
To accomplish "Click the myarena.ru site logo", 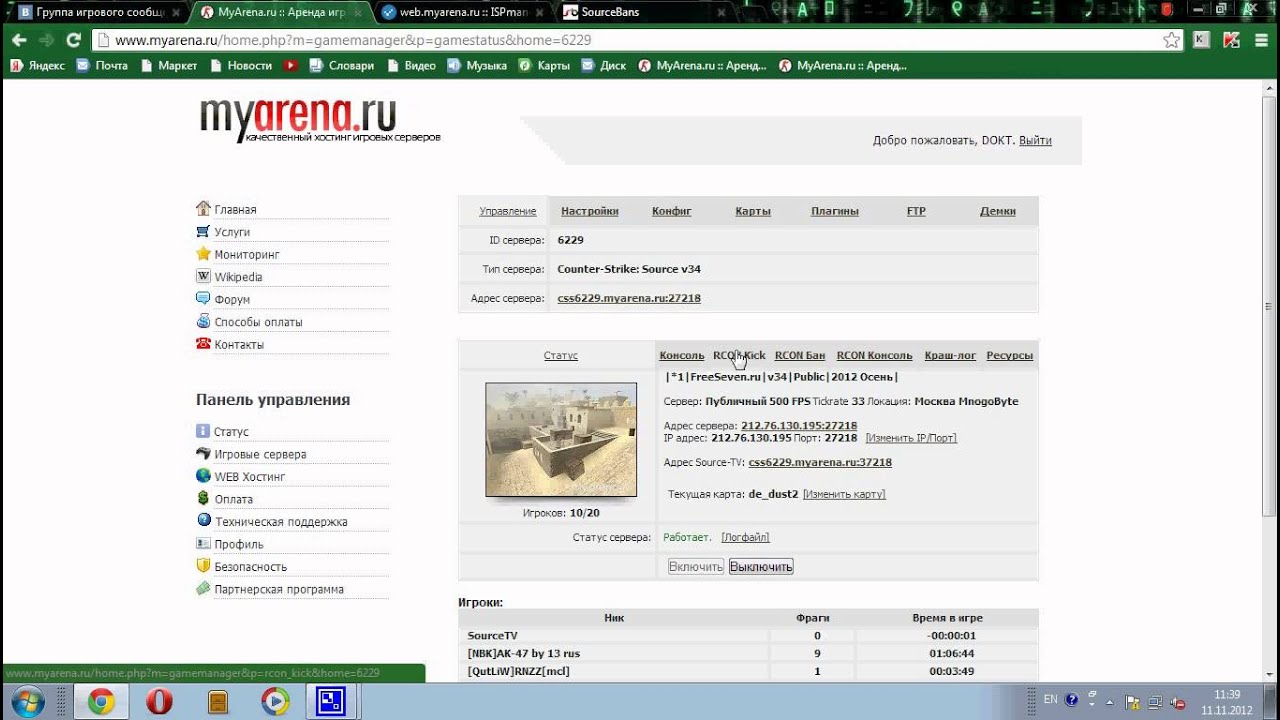I will [x=319, y=118].
